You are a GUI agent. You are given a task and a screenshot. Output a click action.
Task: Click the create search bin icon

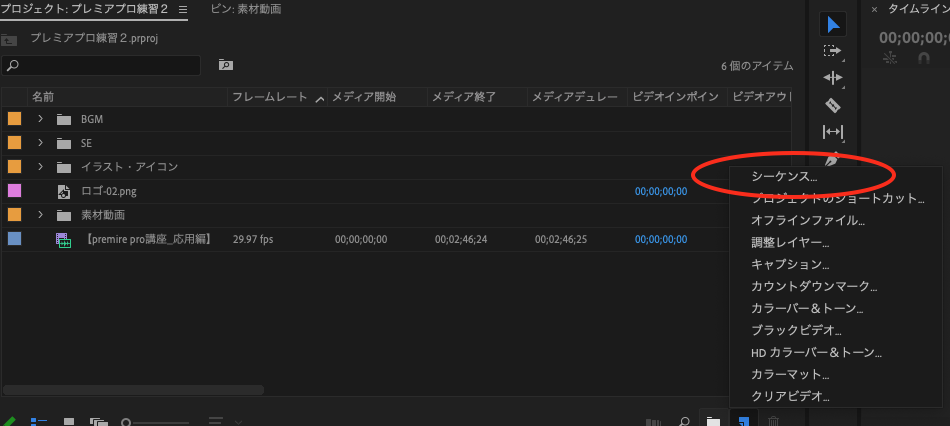226,65
